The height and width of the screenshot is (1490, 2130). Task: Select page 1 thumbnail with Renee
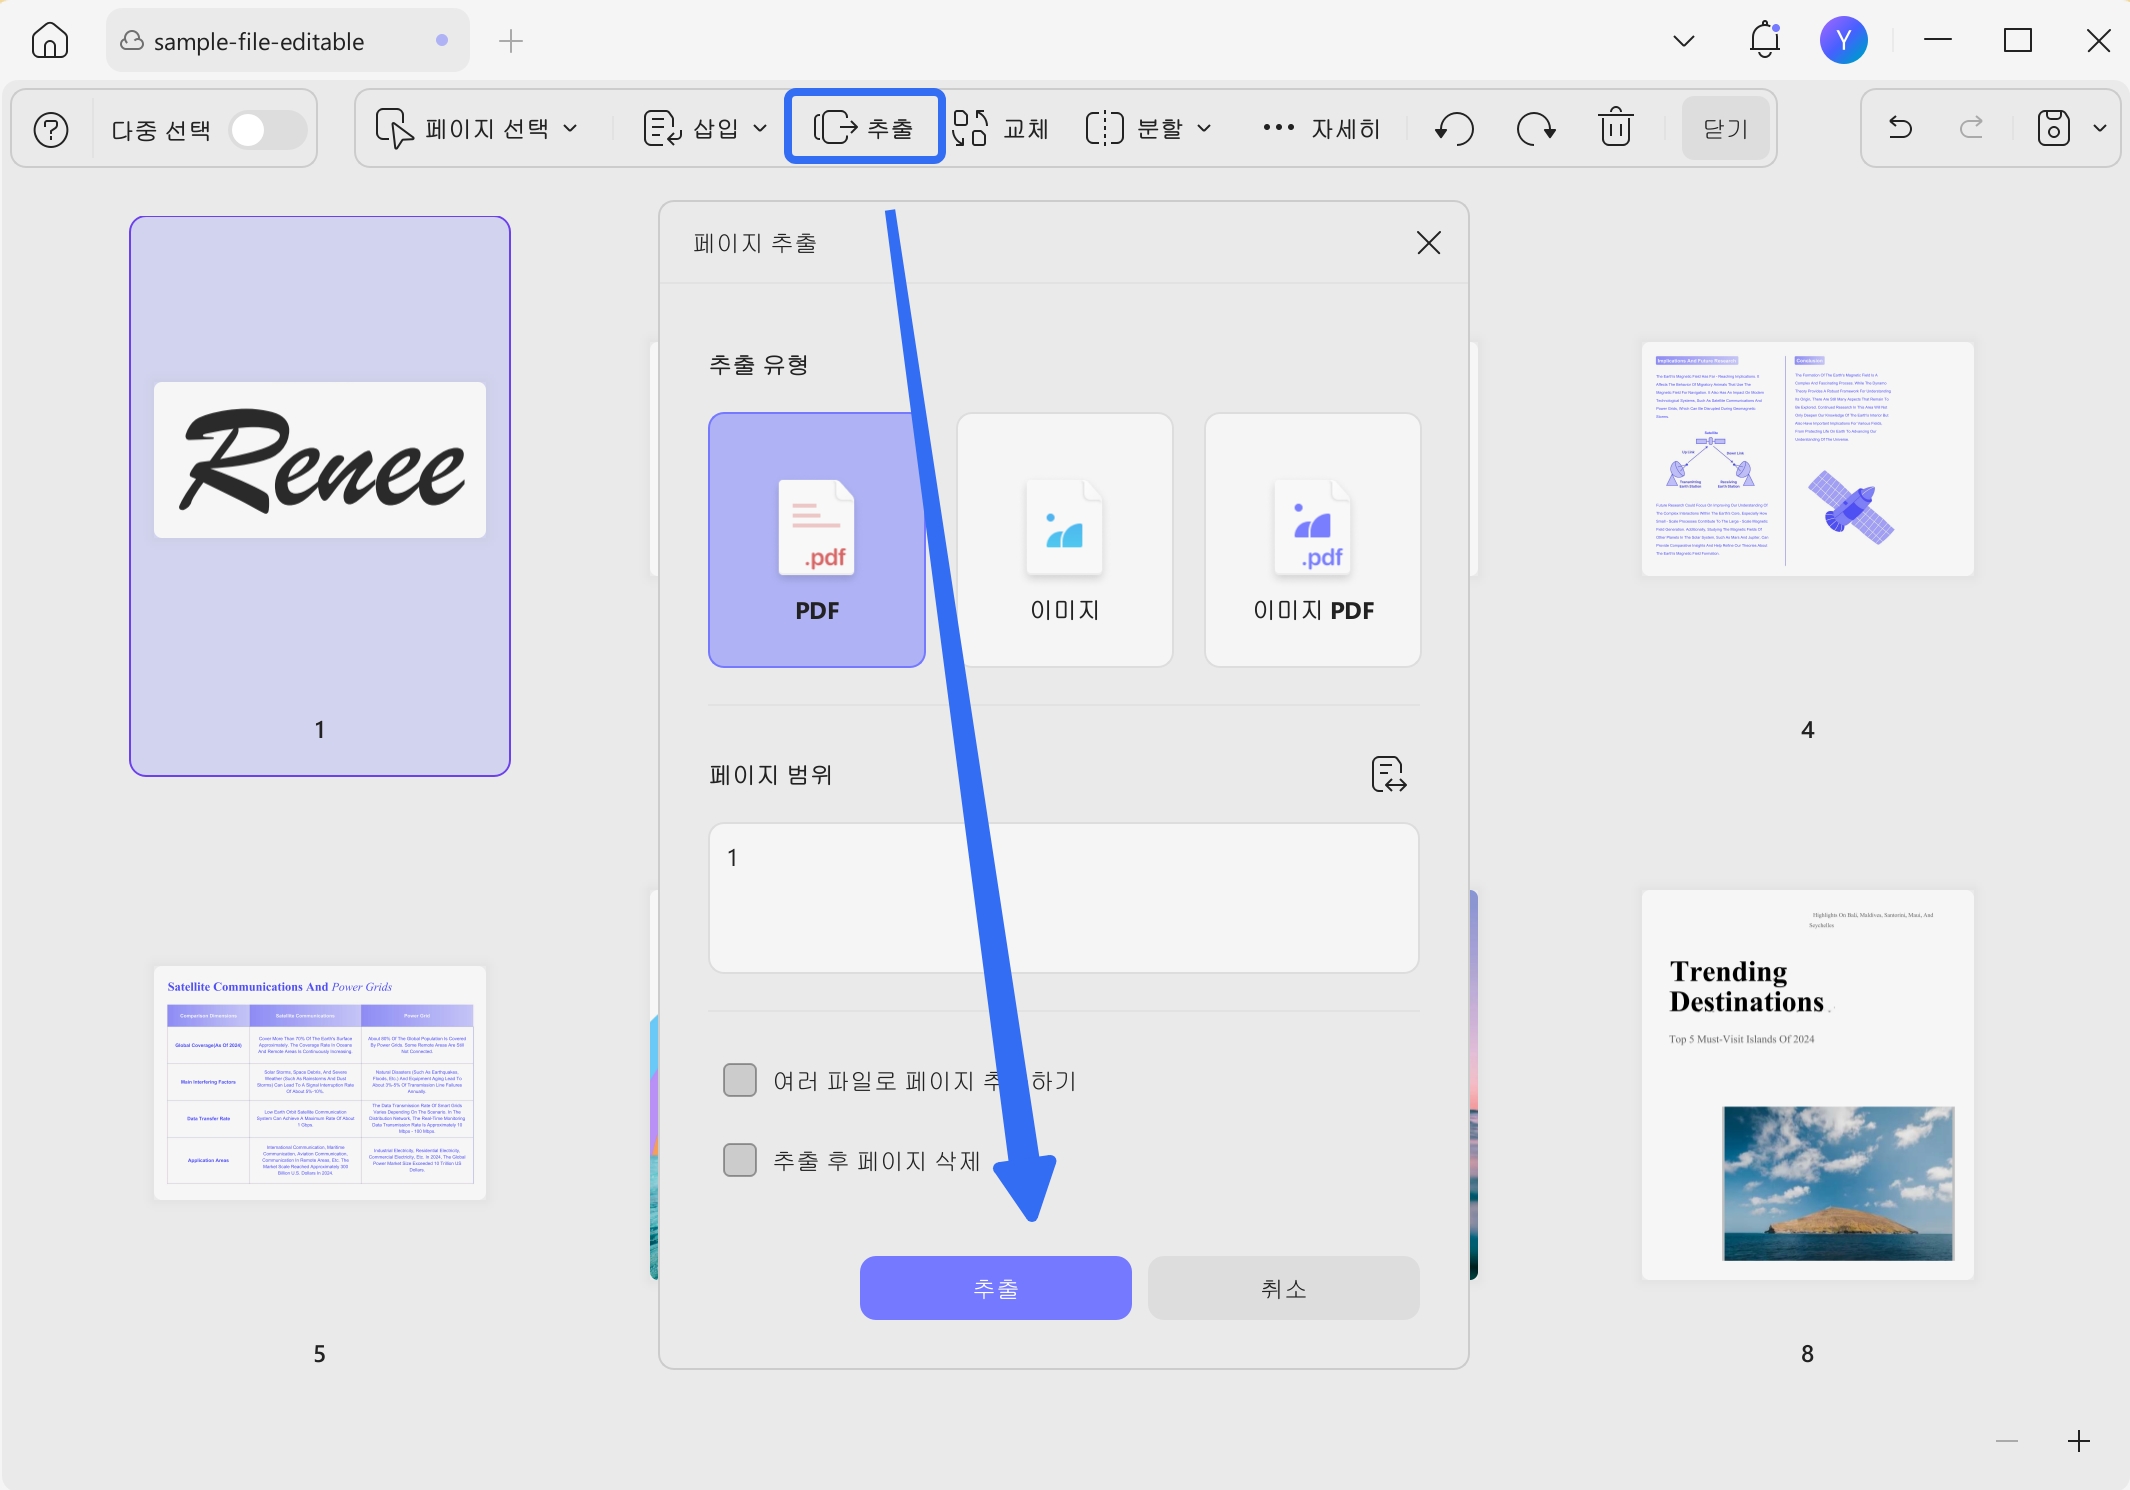[320, 496]
